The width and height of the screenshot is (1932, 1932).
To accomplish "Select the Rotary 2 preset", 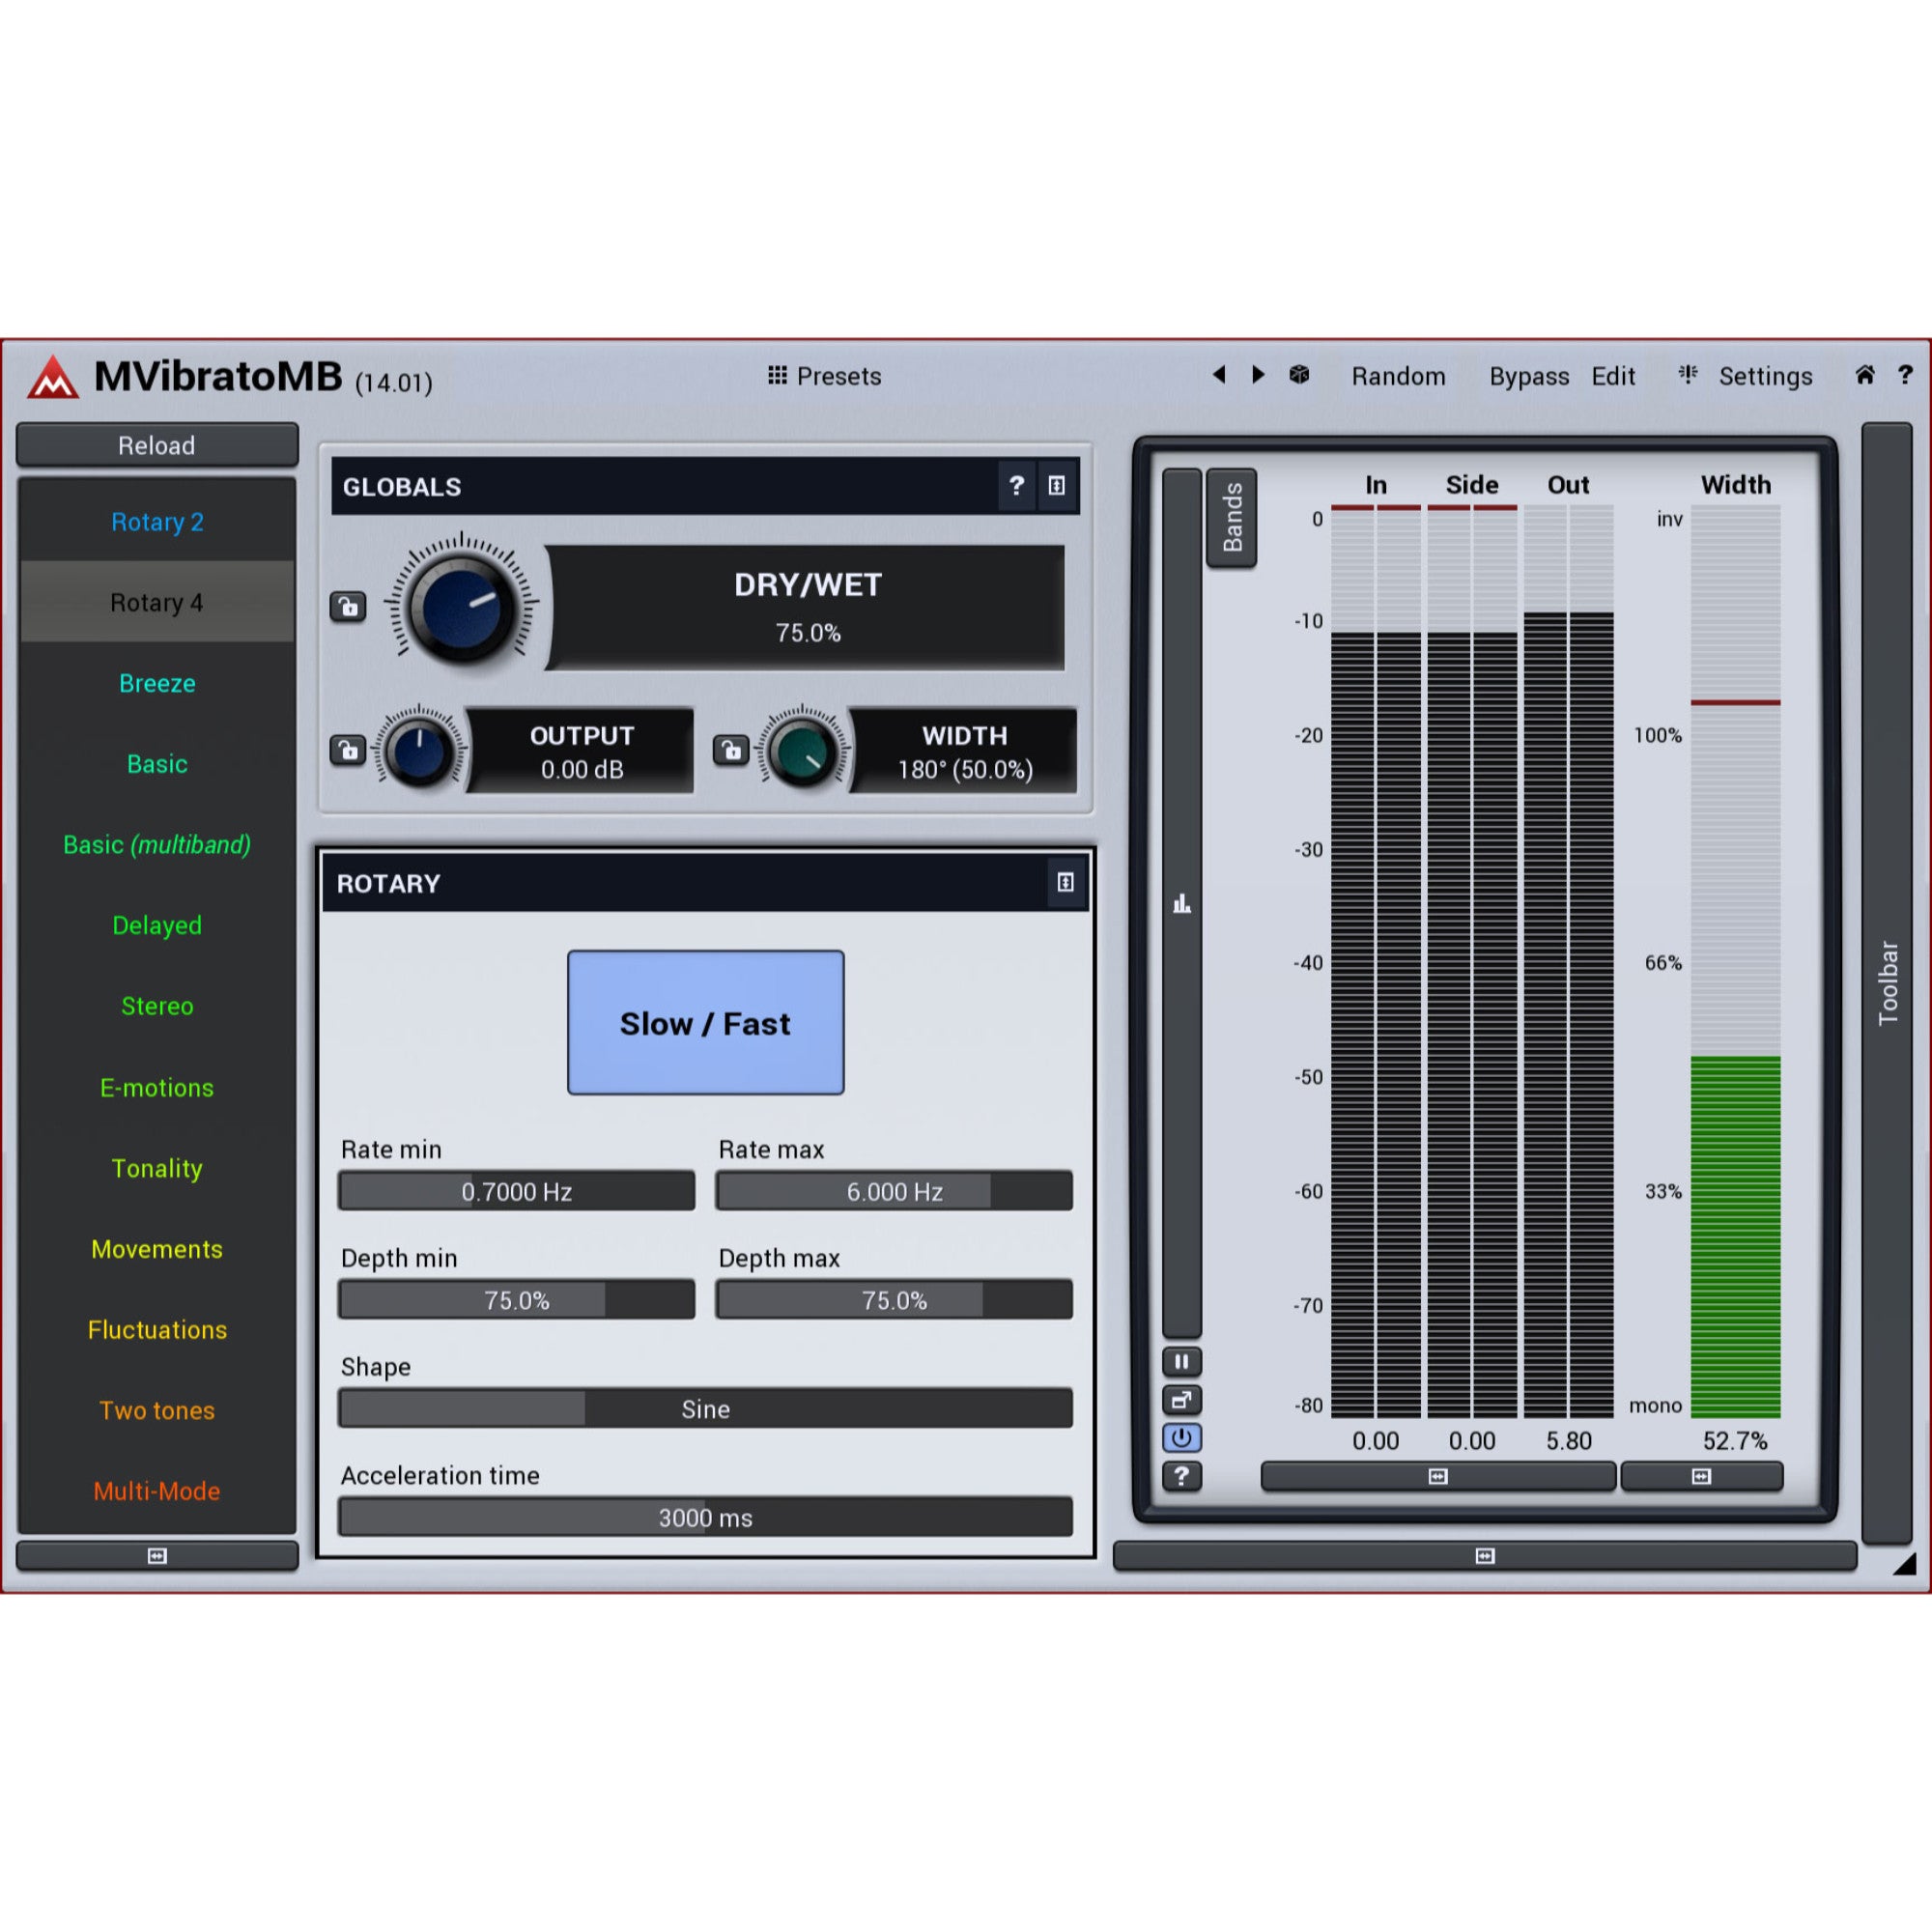I will pyautogui.click(x=157, y=521).
